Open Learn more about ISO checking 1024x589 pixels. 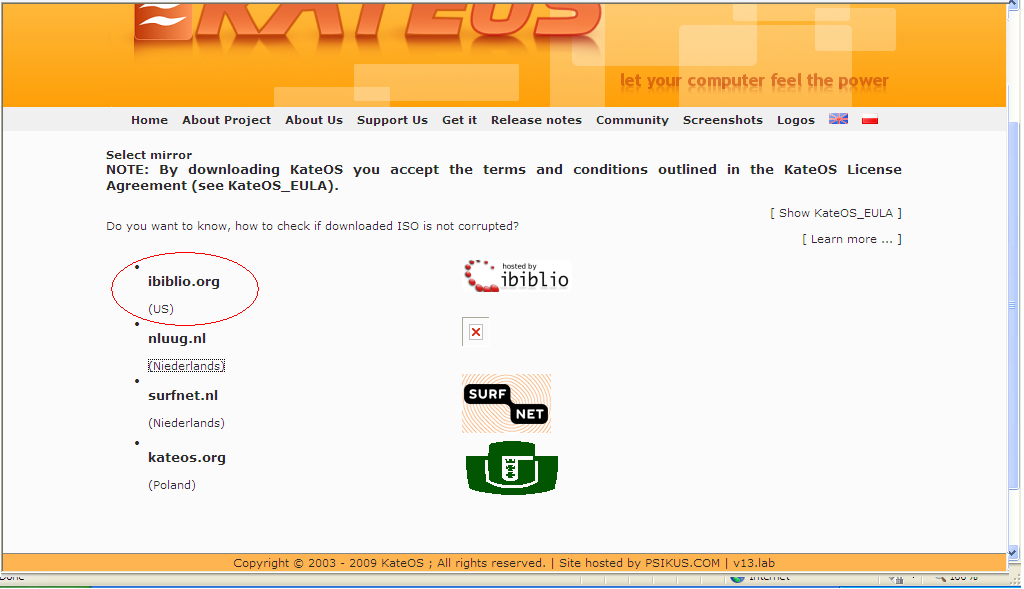click(852, 239)
